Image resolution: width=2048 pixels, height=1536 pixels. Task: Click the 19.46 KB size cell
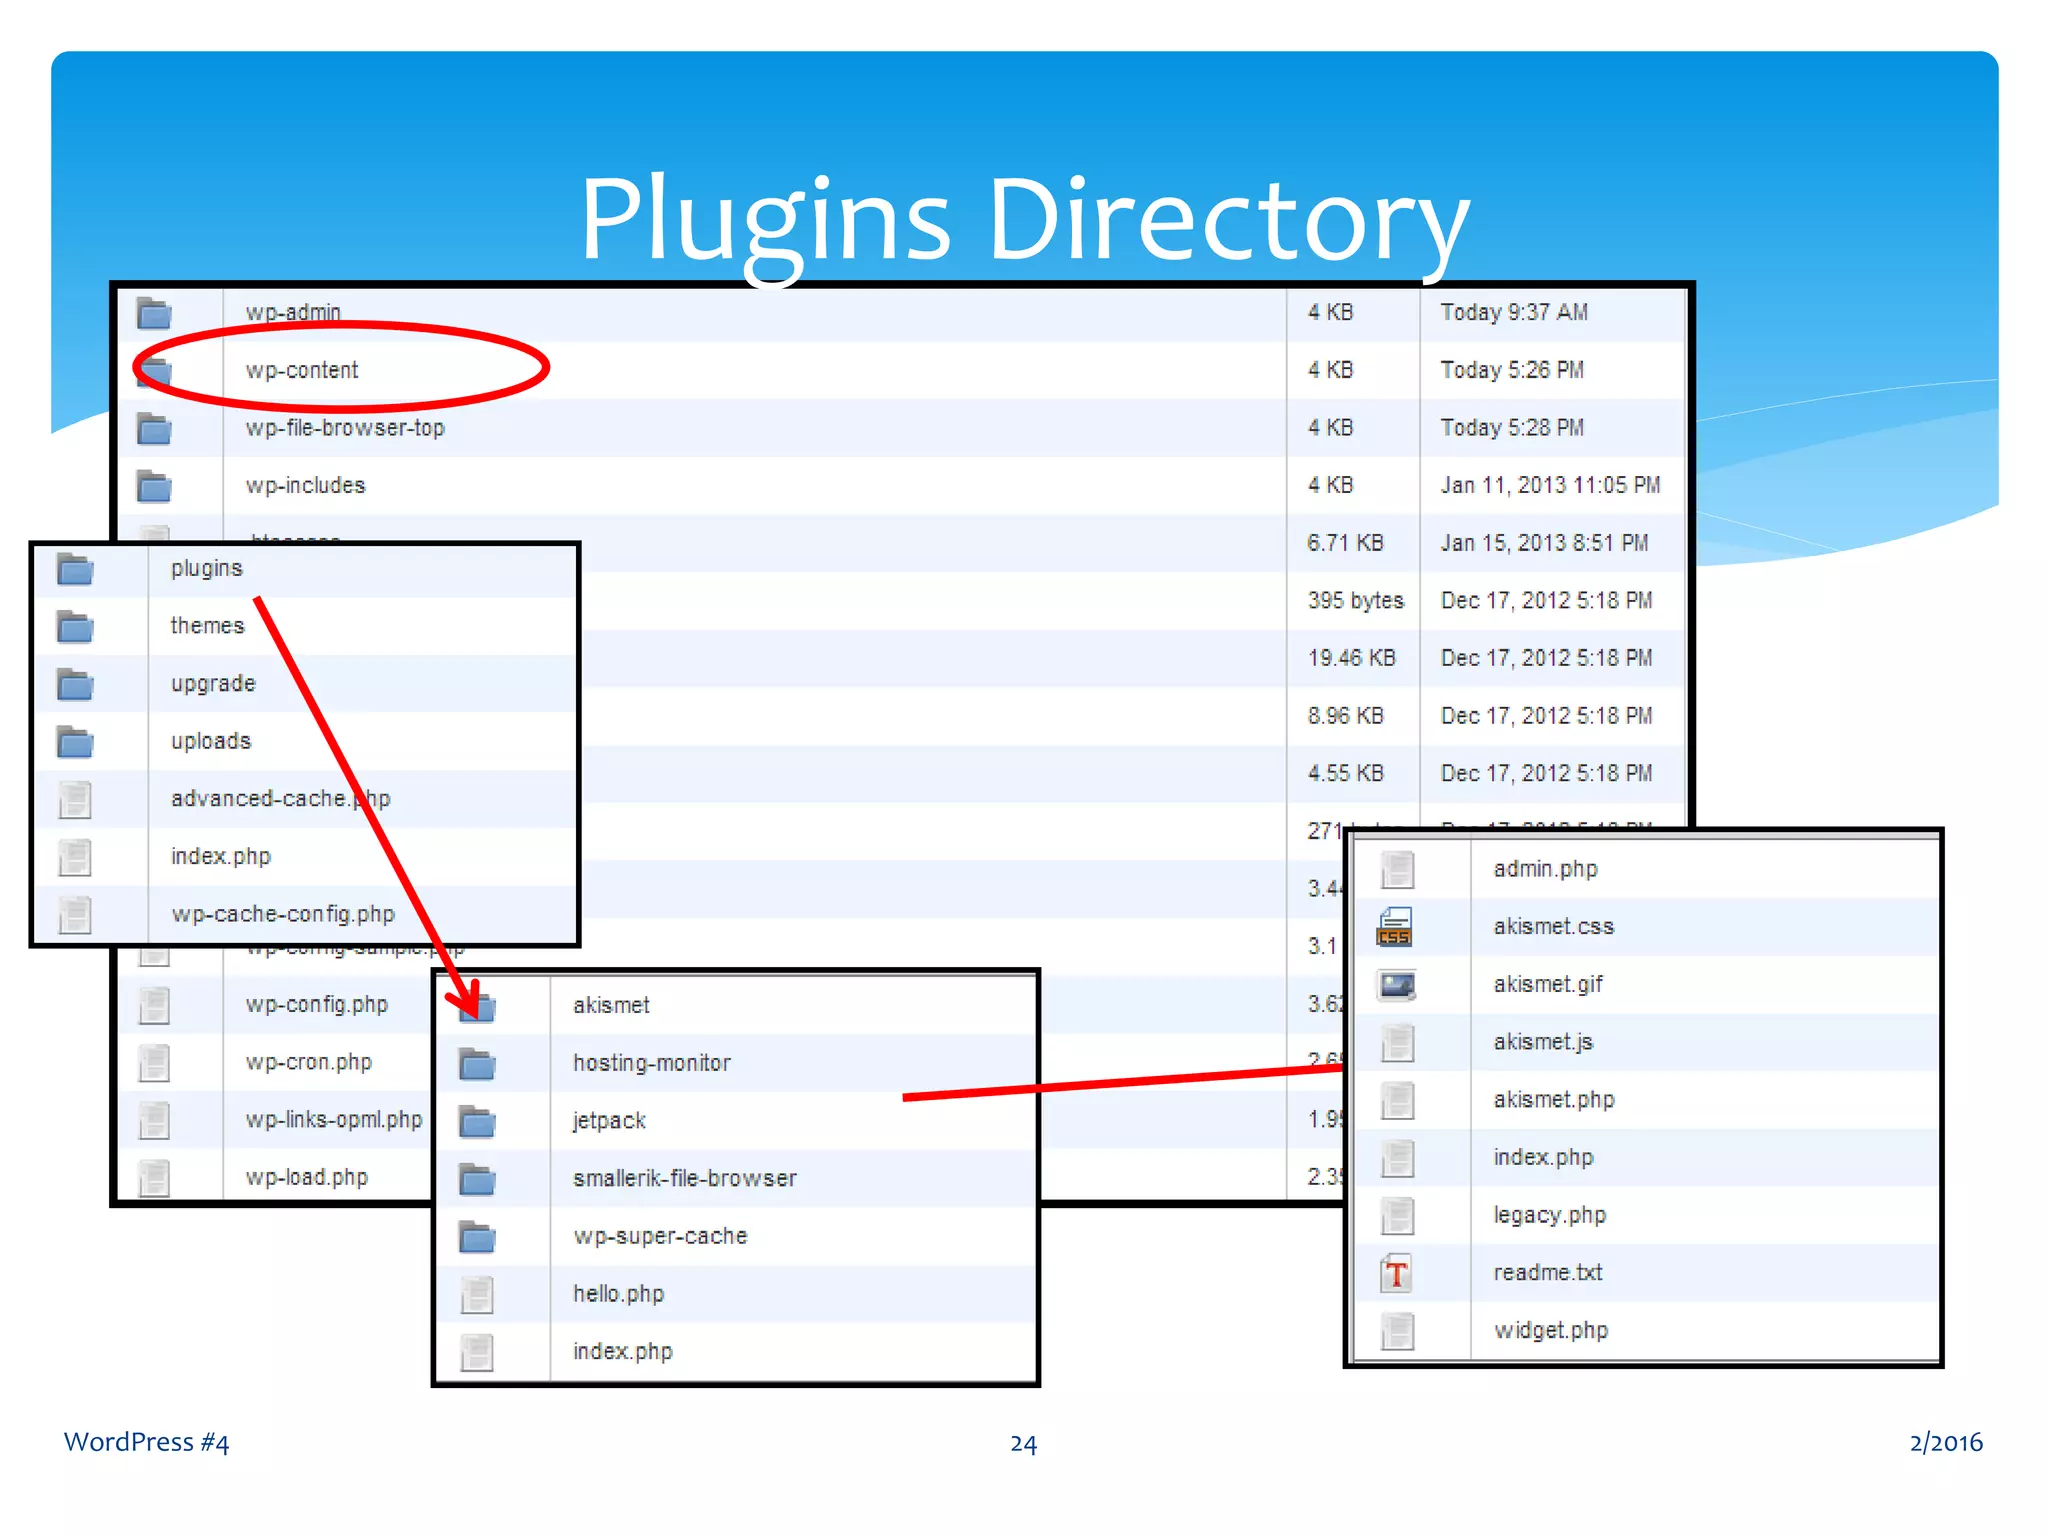(x=1351, y=658)
